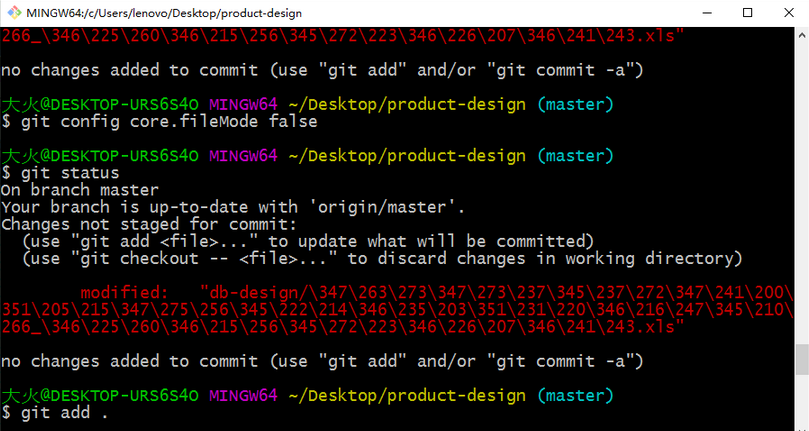Click the empty scrollbar track above the thumb

pos(802,191)
